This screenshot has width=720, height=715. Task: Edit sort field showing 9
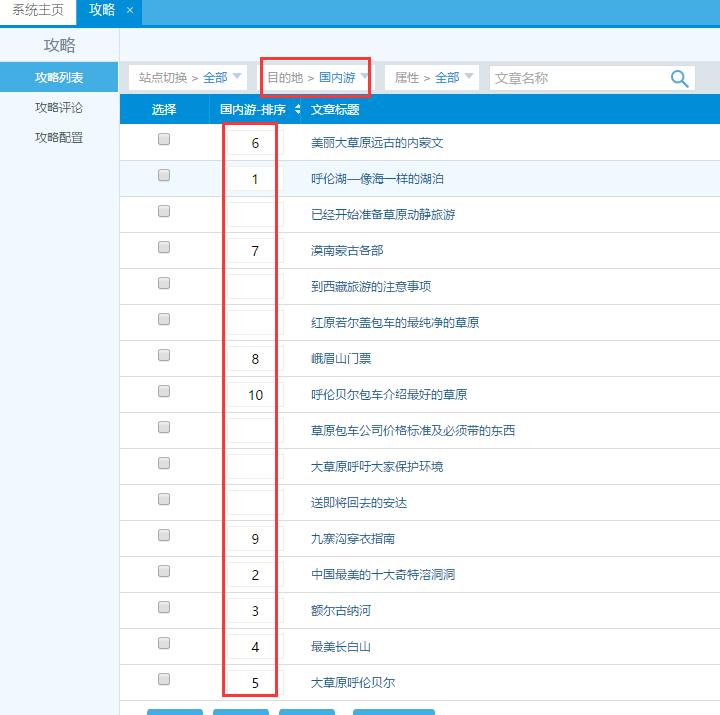(255, 539)
